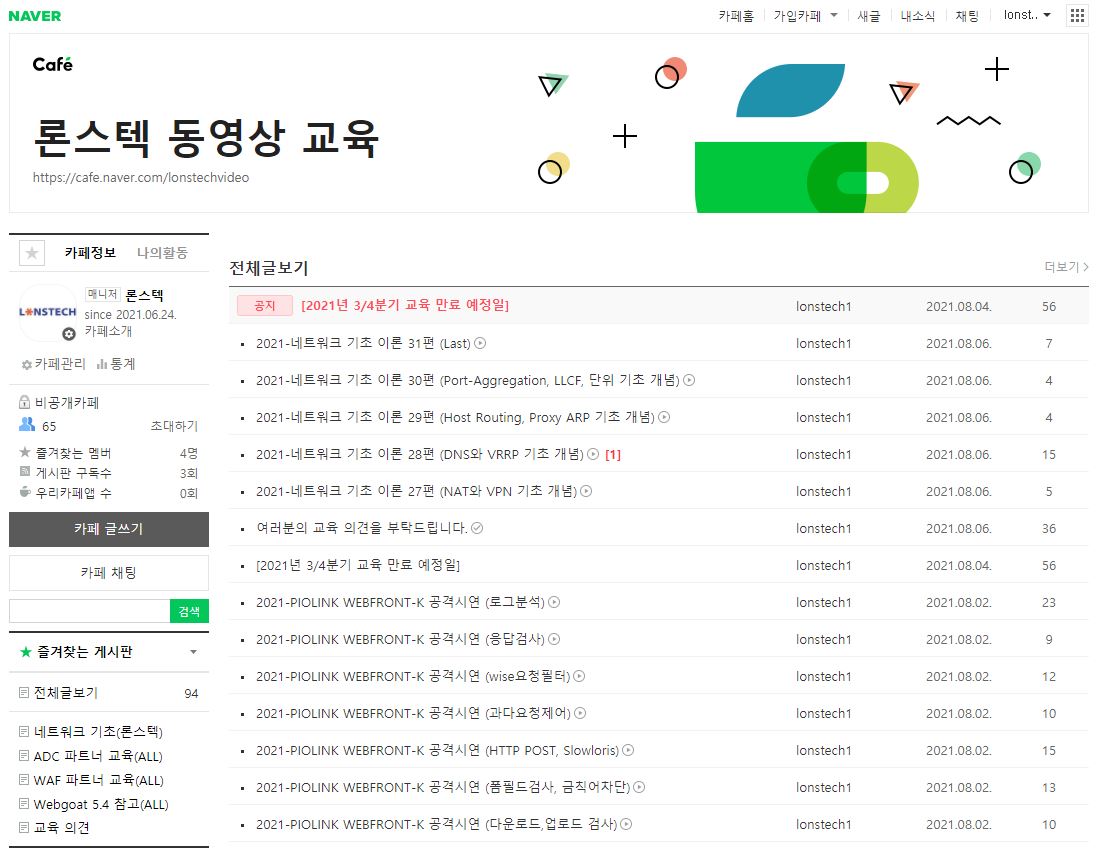Click play icon on 폼필드검사, 금칙어차단 post
The width and height of the screenshot is (1099, 851).
639,787
